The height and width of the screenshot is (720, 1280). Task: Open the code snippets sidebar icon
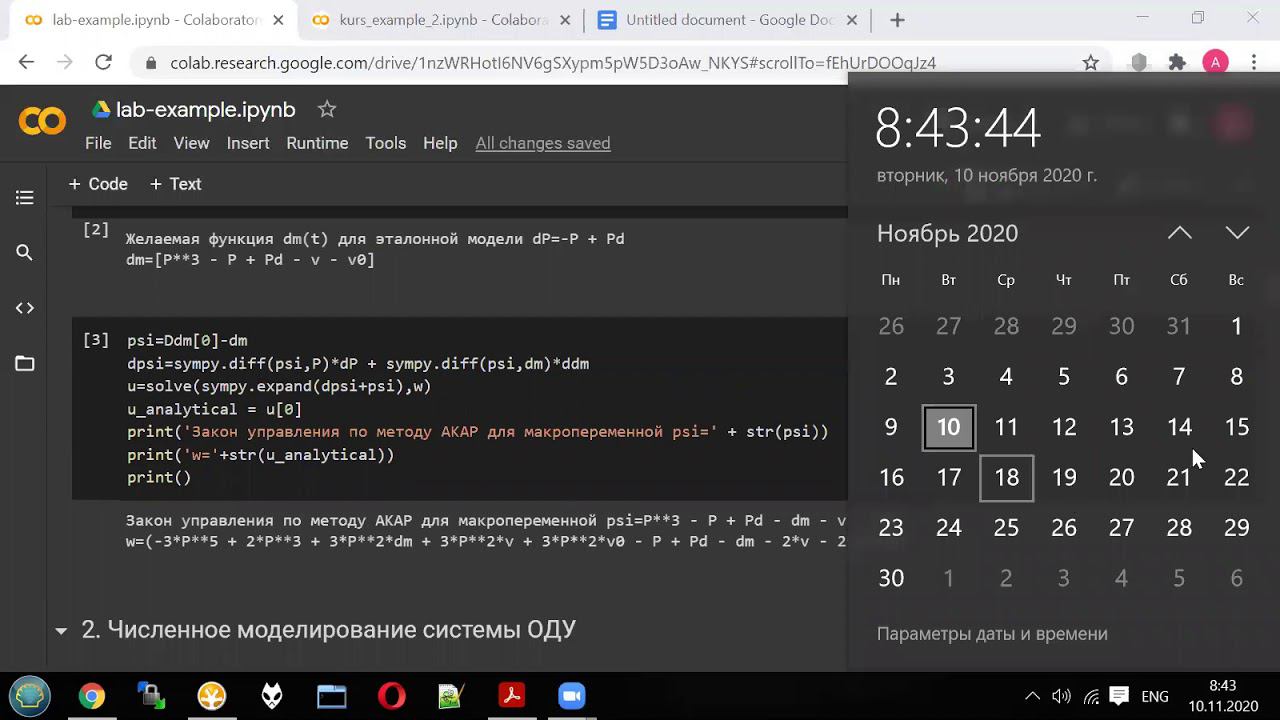[25, 308]
